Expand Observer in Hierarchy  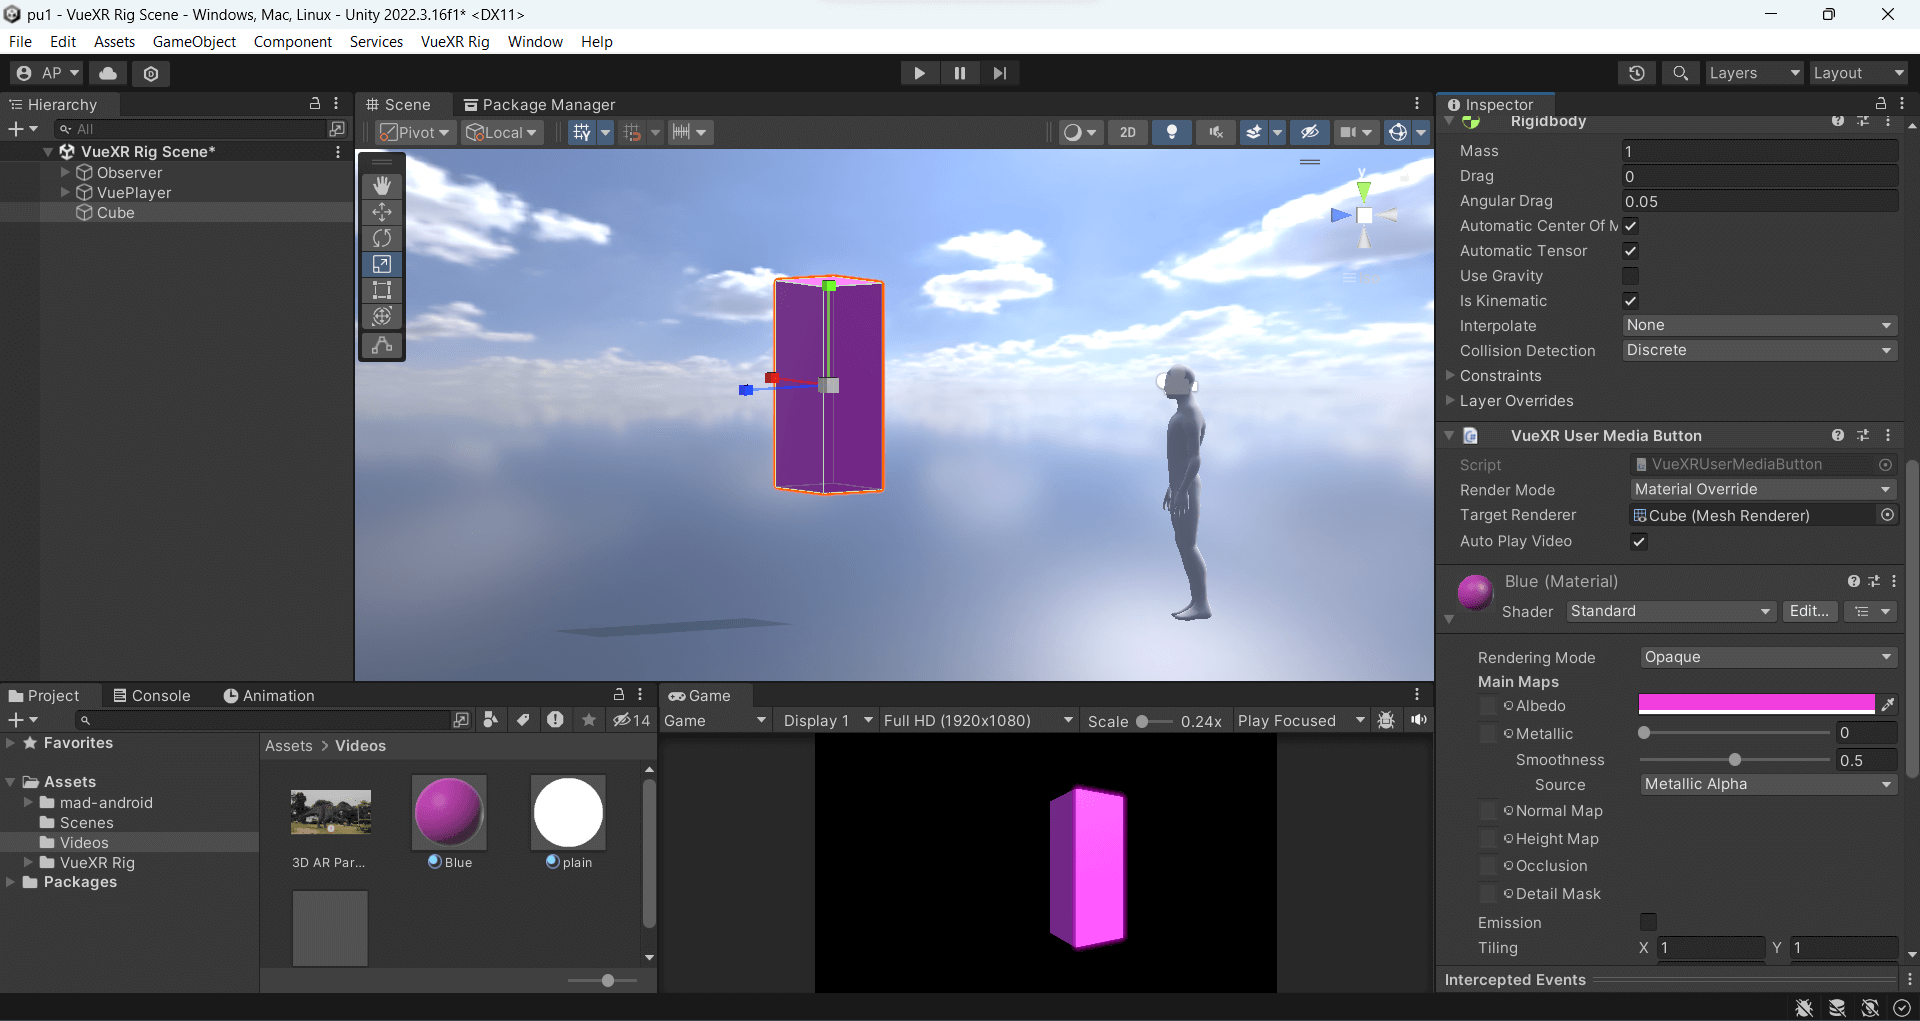(65, 172)
